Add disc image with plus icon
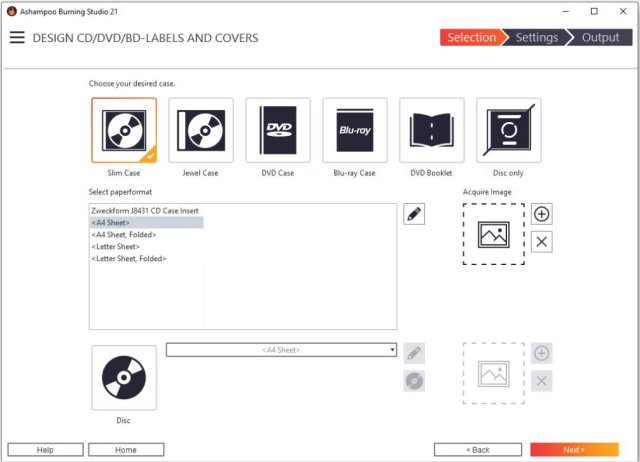 [542, 353]
